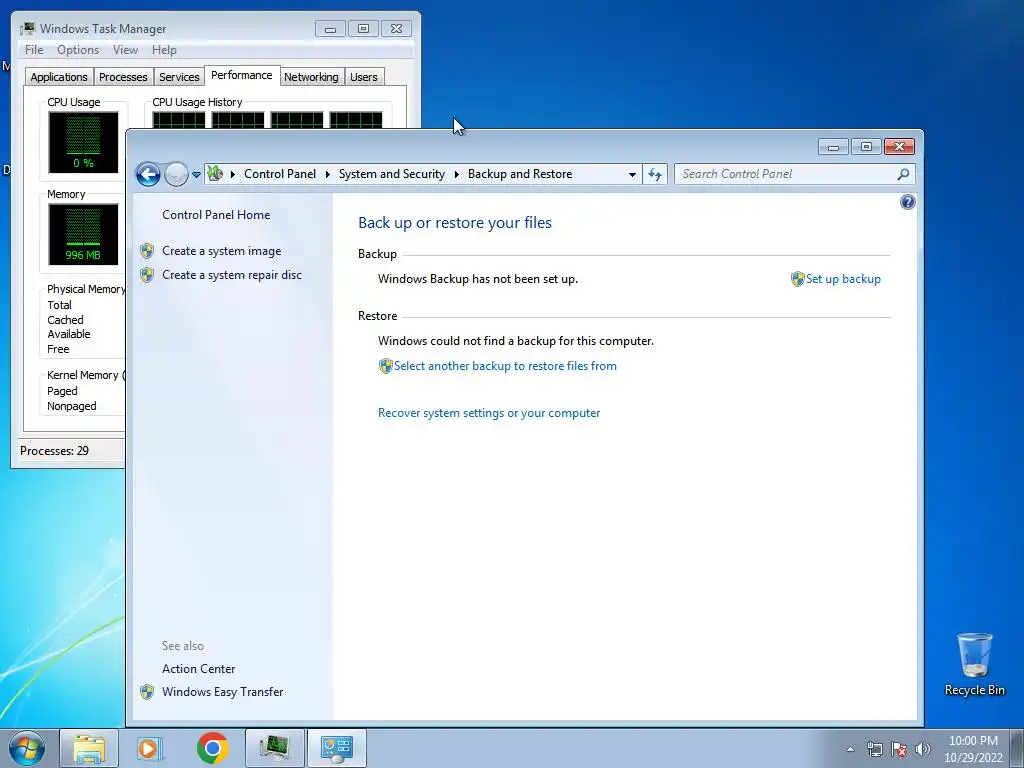Open Help via the blue question mark icon
The image size is (1024, 768).
908,202
